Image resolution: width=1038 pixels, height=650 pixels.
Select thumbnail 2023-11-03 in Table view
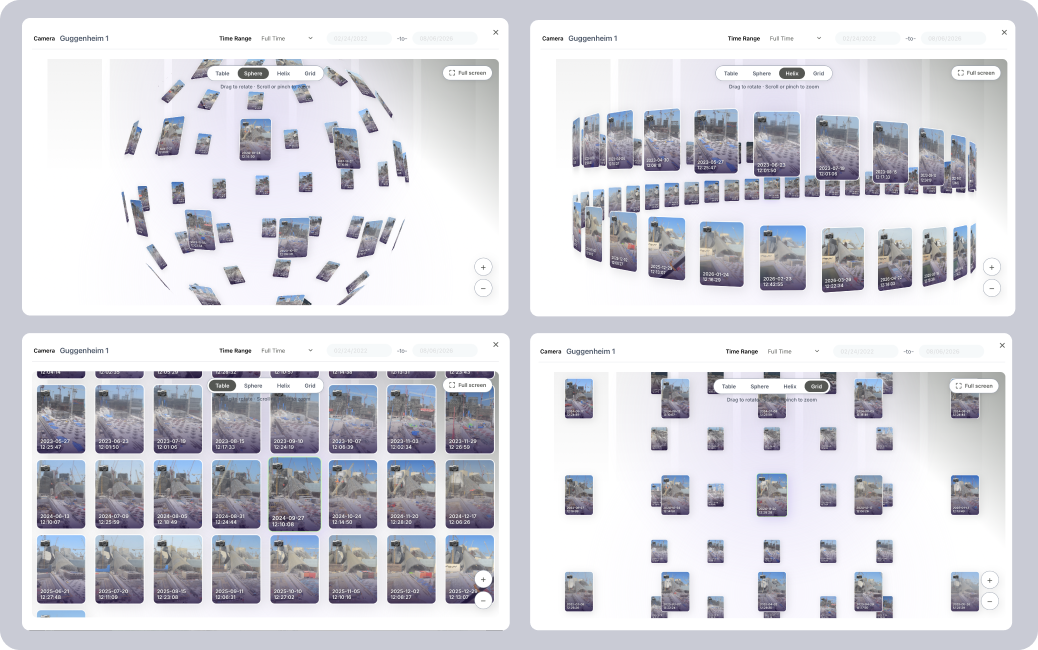coord(411,419)
